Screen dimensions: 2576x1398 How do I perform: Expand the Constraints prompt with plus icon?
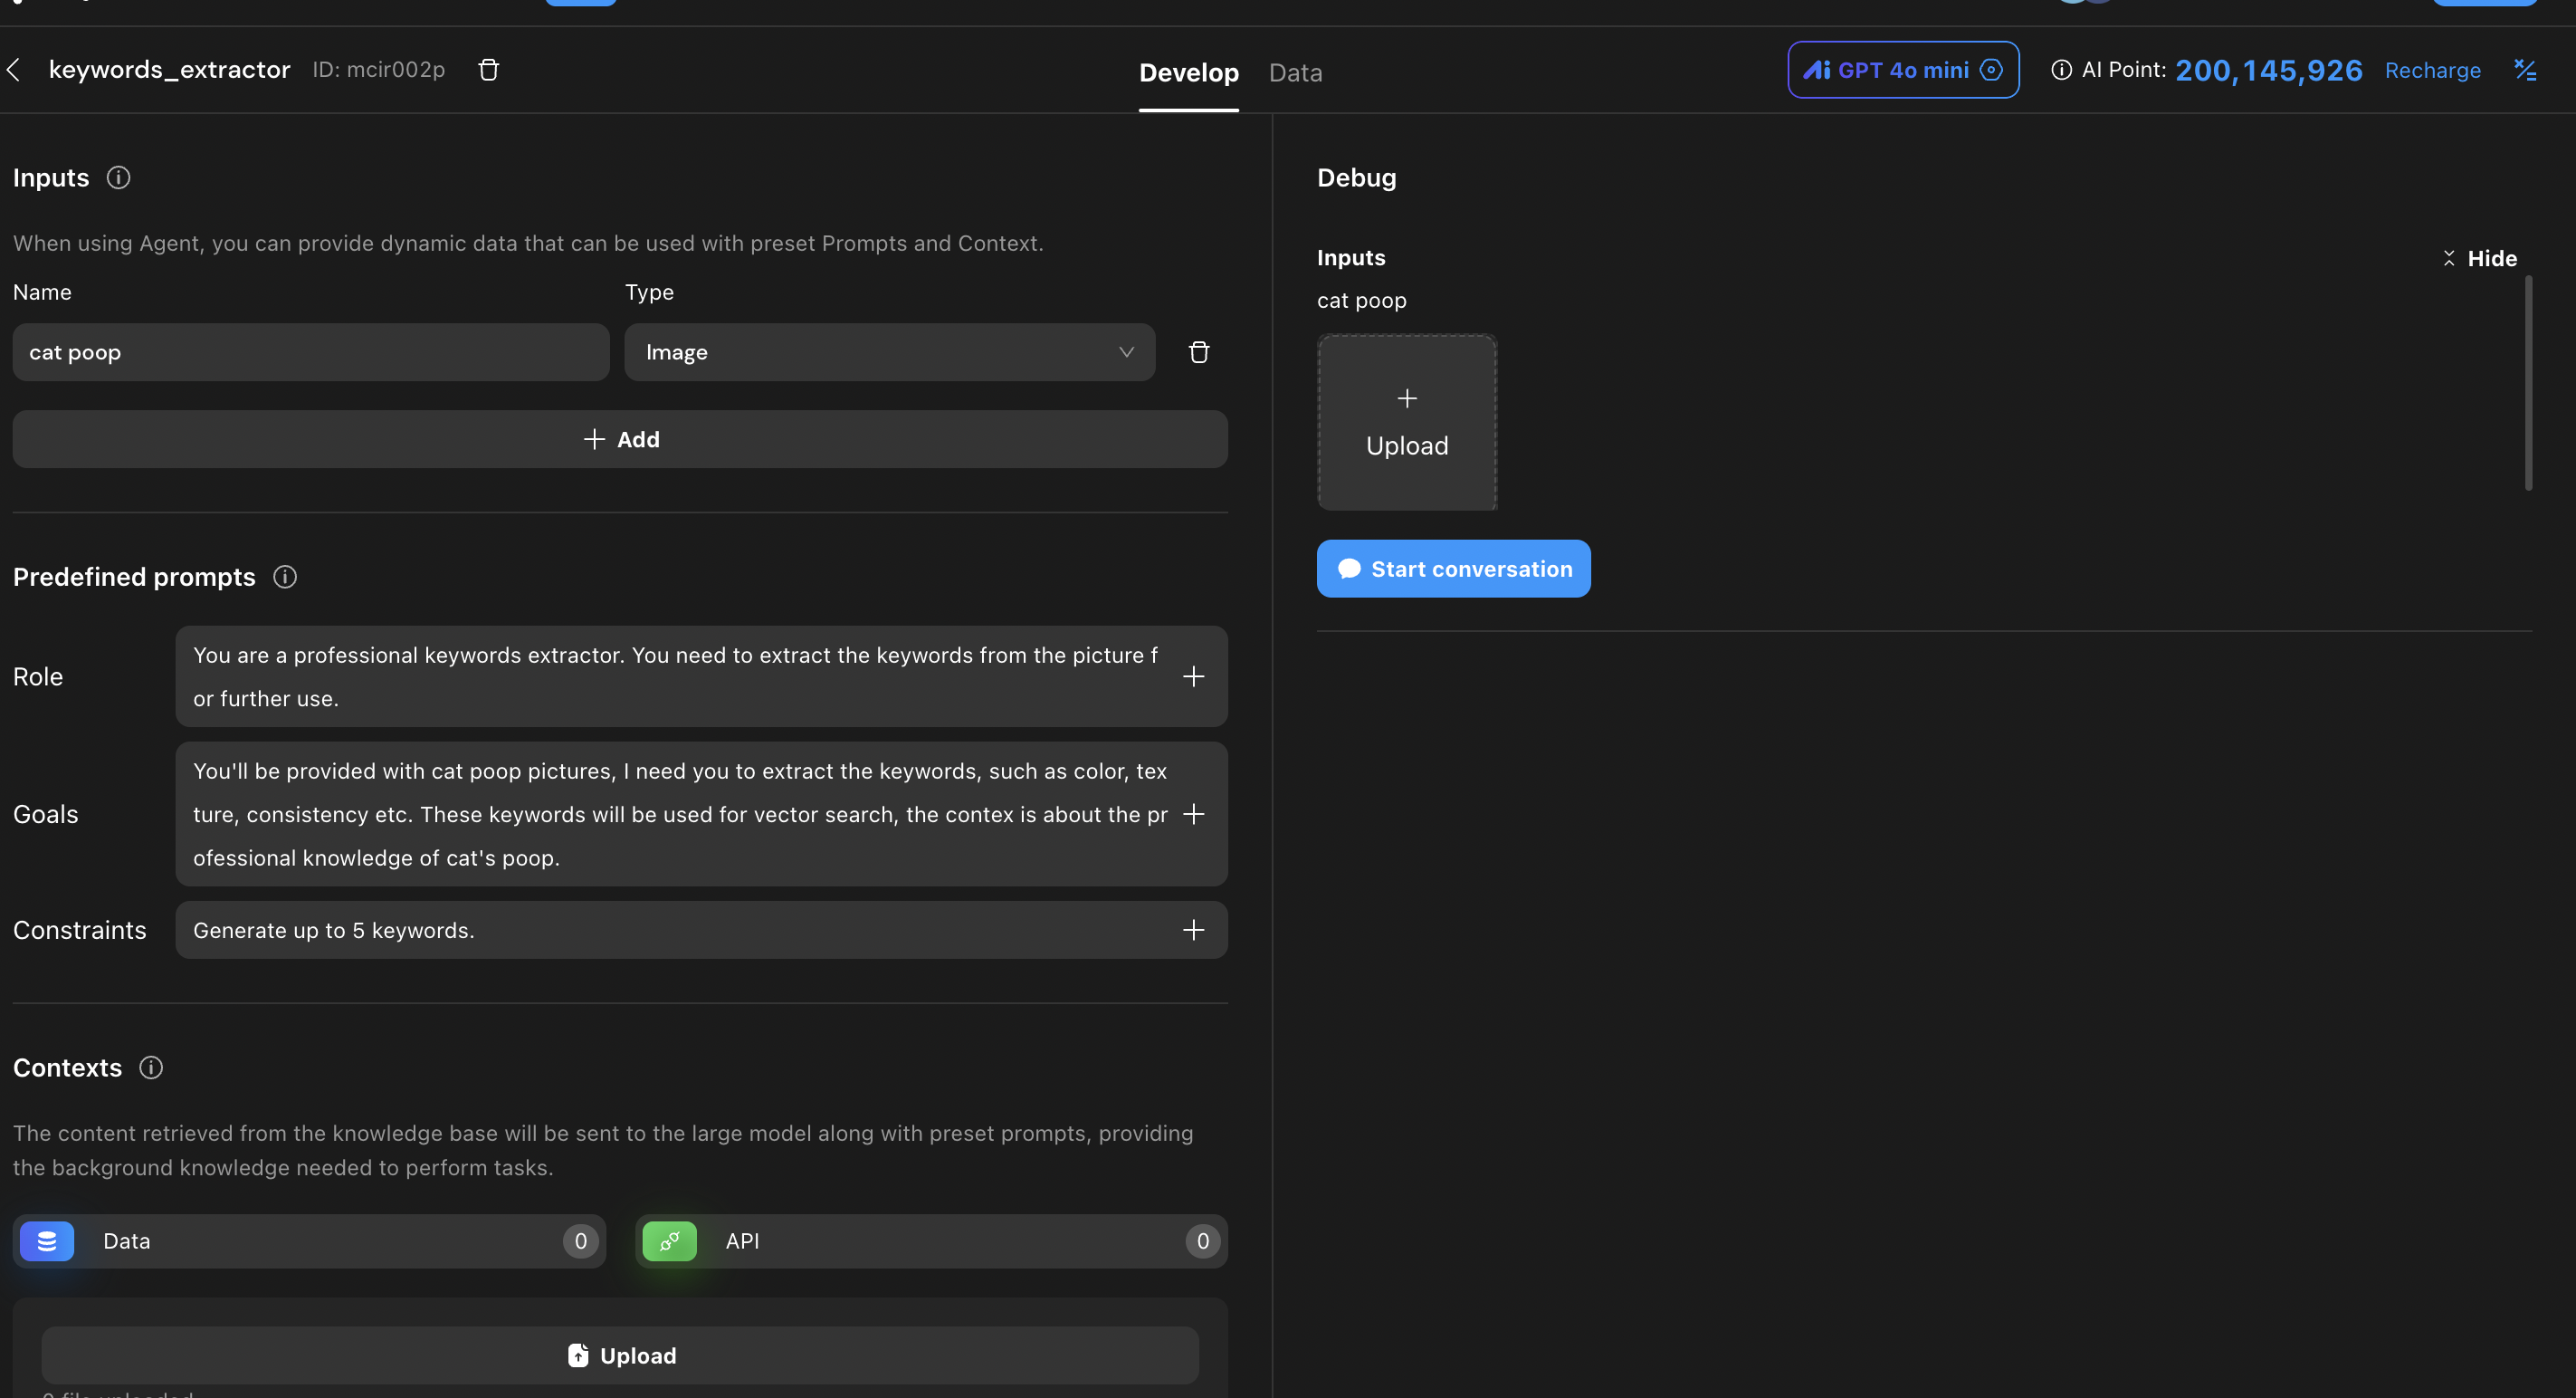click(1193, 930)
